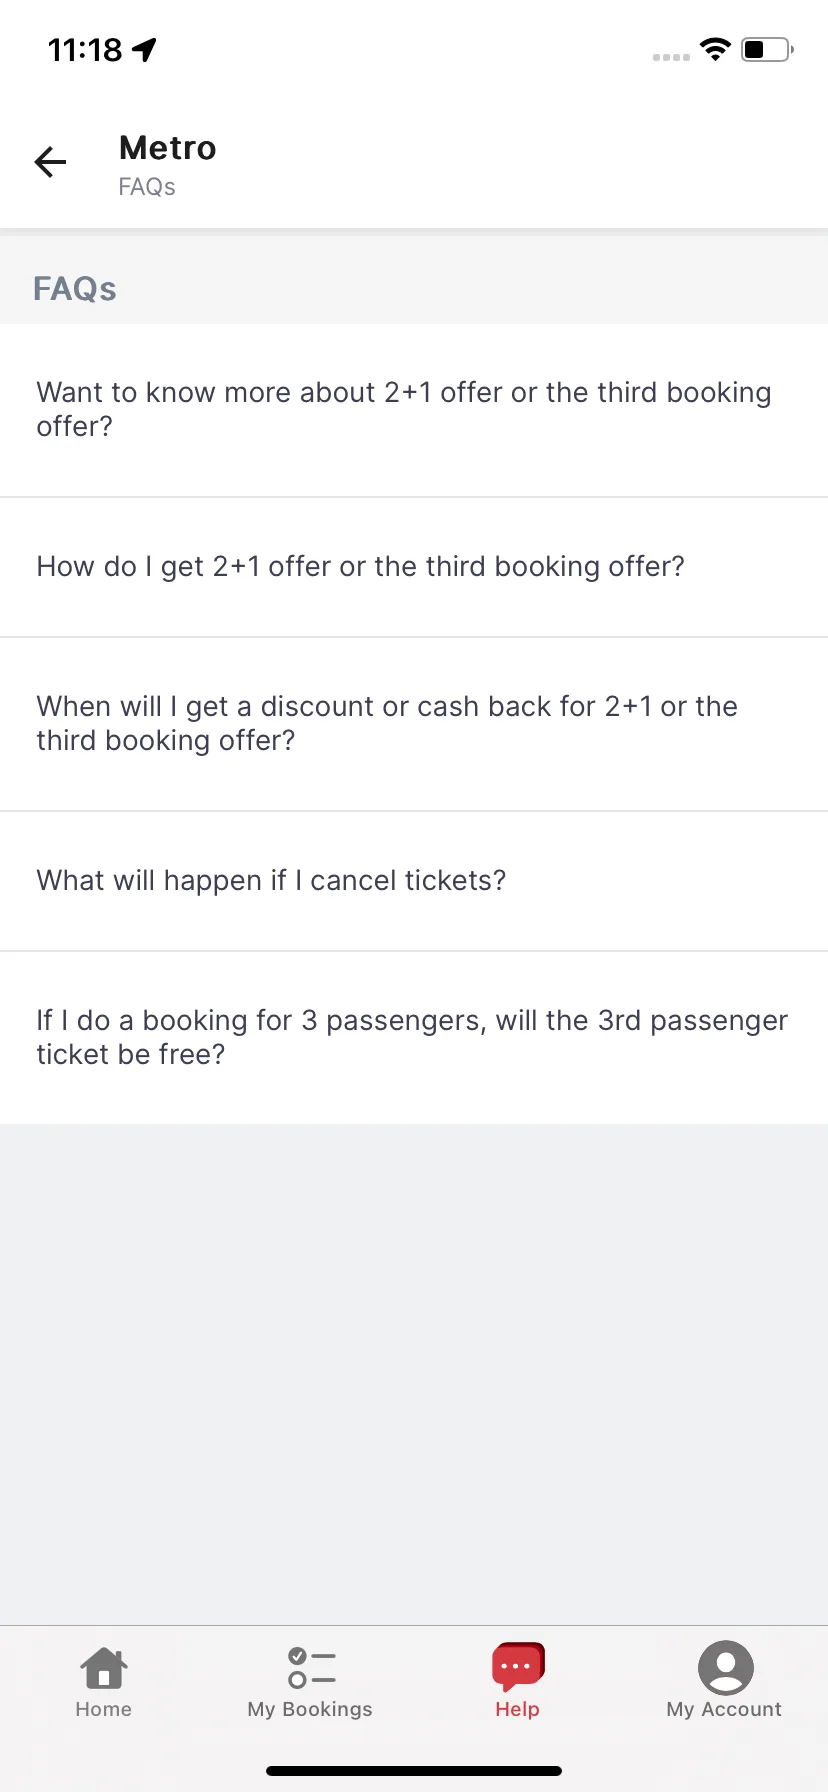Switch to the My Bookings tab label
This screenshot has height=1792, width=828.
310,1709
